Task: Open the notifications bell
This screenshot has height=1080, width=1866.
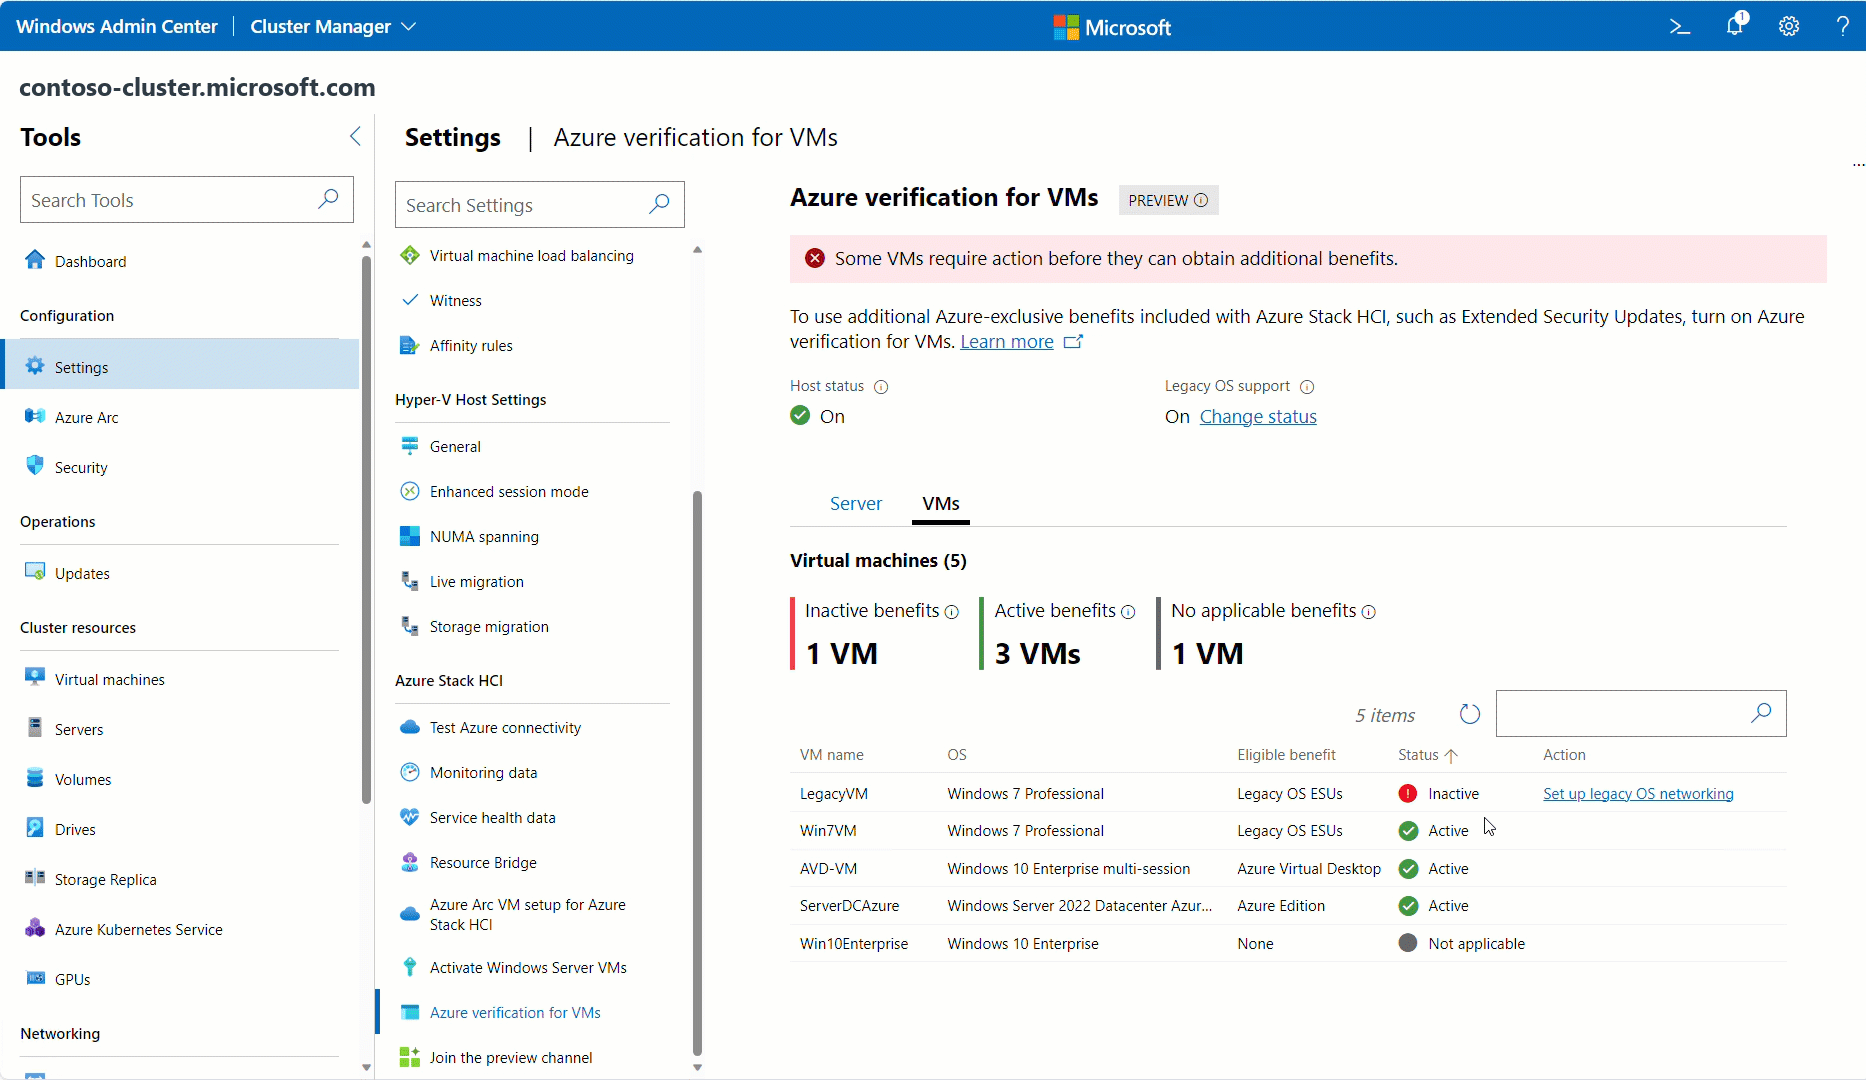Action: click(1735, 26)
